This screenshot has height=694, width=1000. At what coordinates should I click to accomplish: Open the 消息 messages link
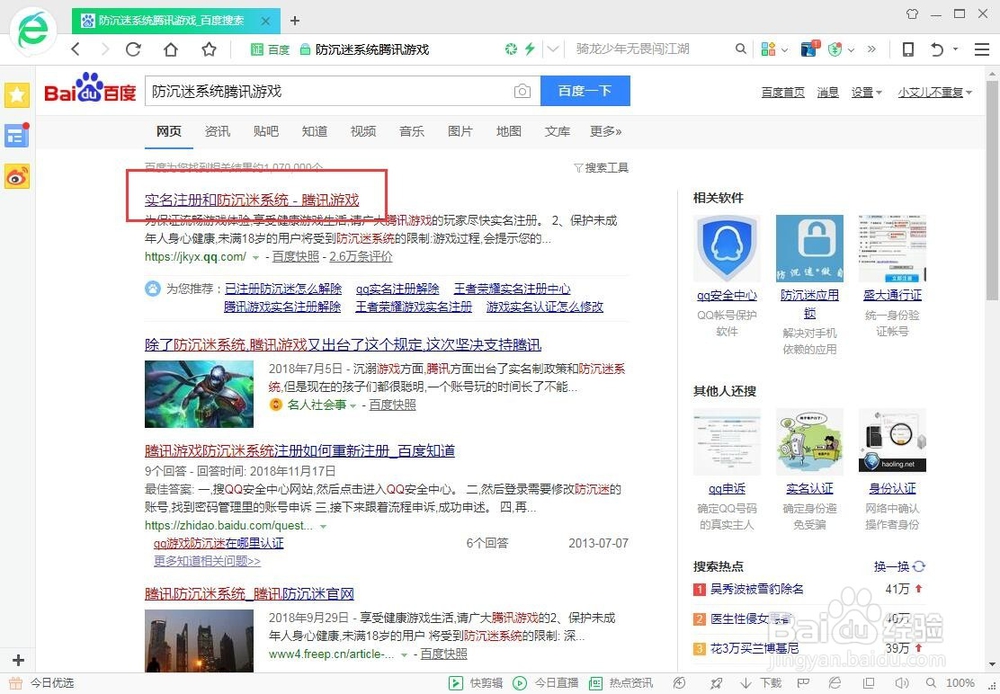[828, 92]
